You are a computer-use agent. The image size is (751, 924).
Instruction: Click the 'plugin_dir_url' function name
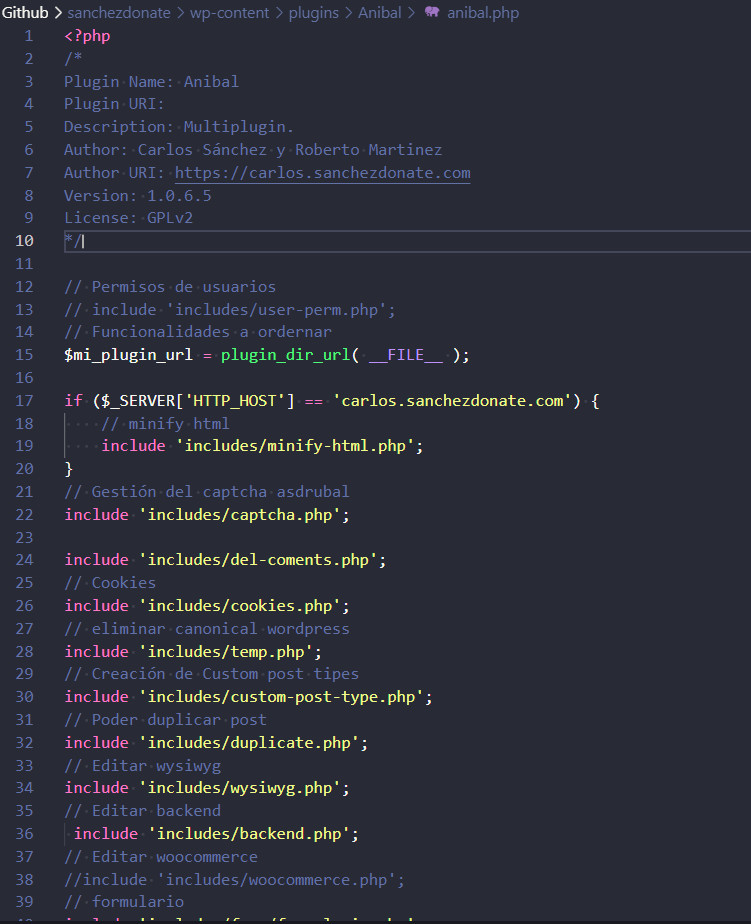click(285, 355)
